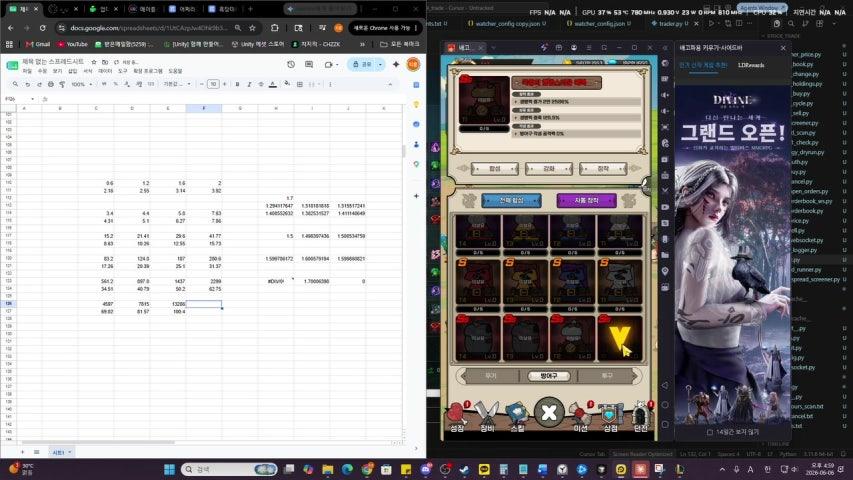
Task: Open the Edit menu in Sheets
Action: pyautogui.click(x=42, y=71)
